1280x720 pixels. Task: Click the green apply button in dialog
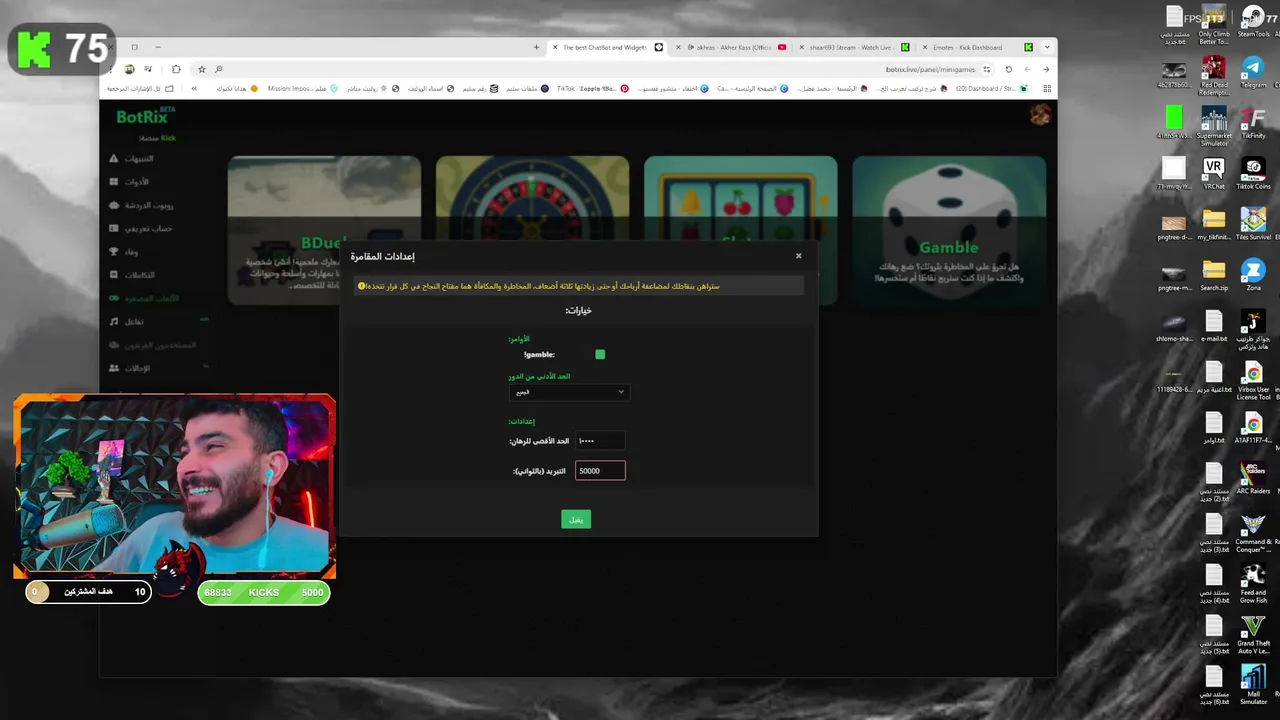(576, 519)
